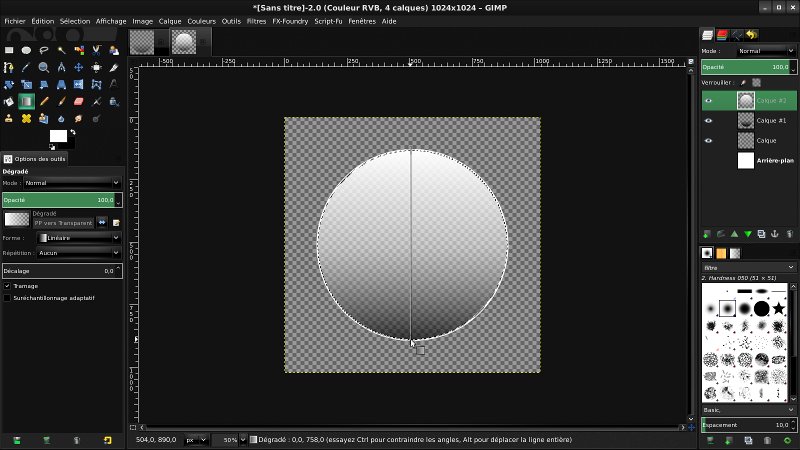
Task: Select the Paintbrush tool
Action: [61, 102]
